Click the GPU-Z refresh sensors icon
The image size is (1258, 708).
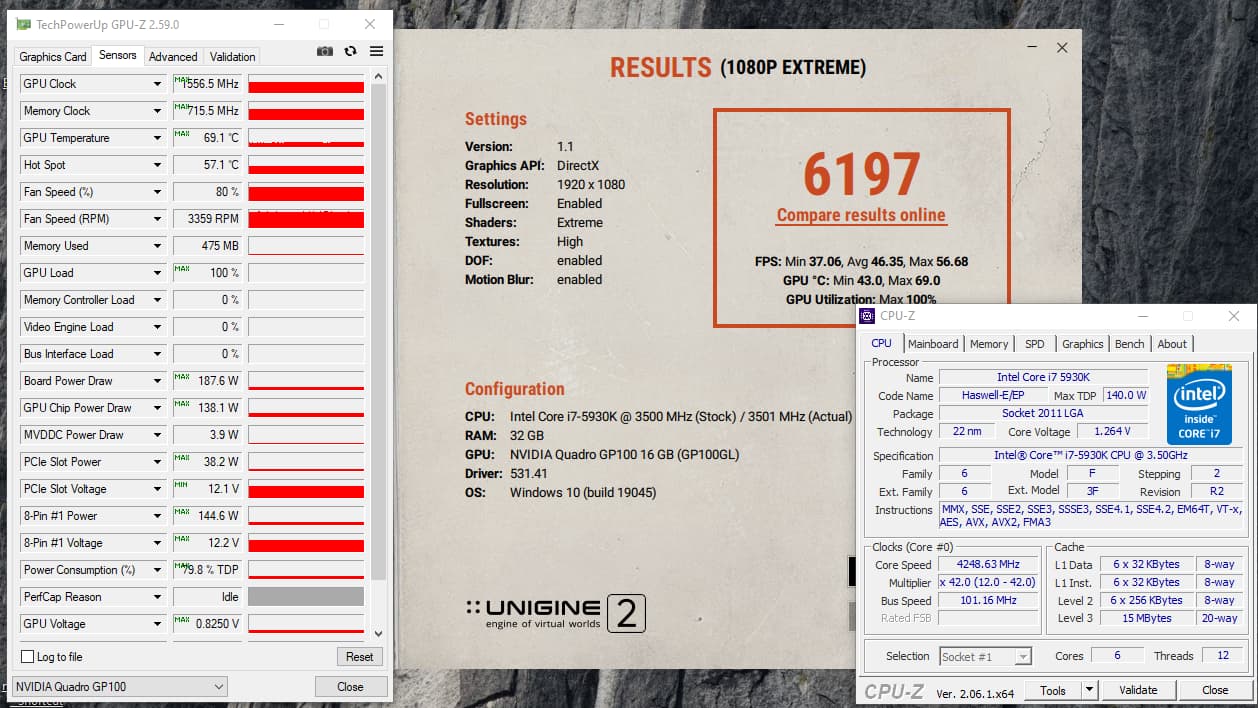coord(350,52)
